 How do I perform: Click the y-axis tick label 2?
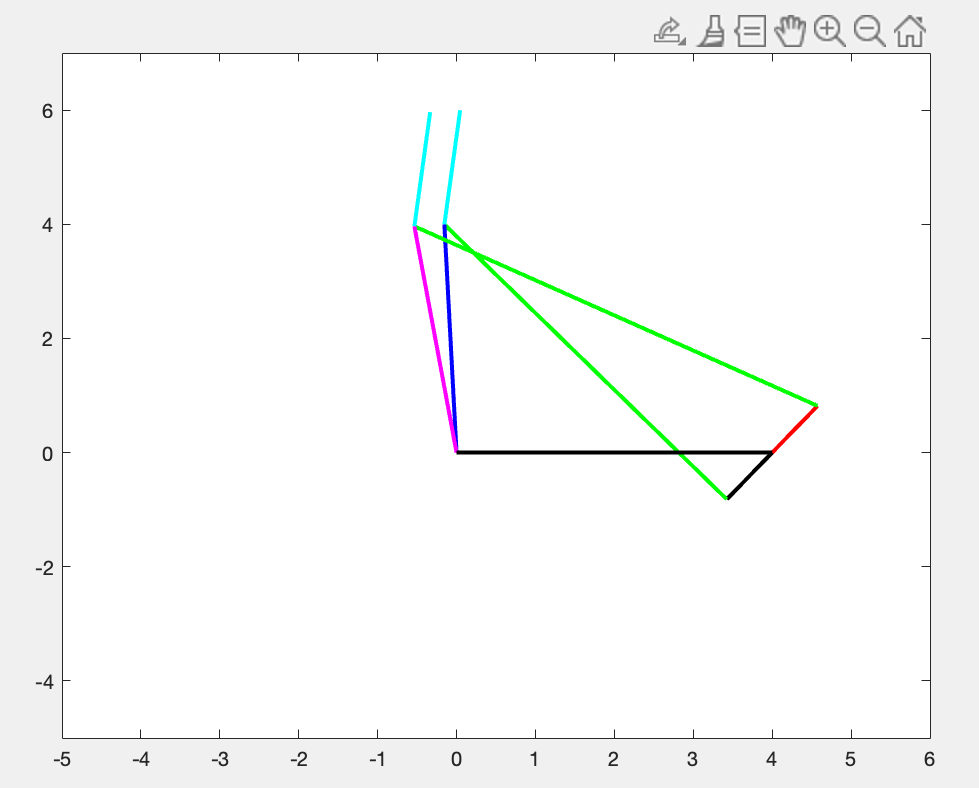pyautogui.click(x=45, y=338)
